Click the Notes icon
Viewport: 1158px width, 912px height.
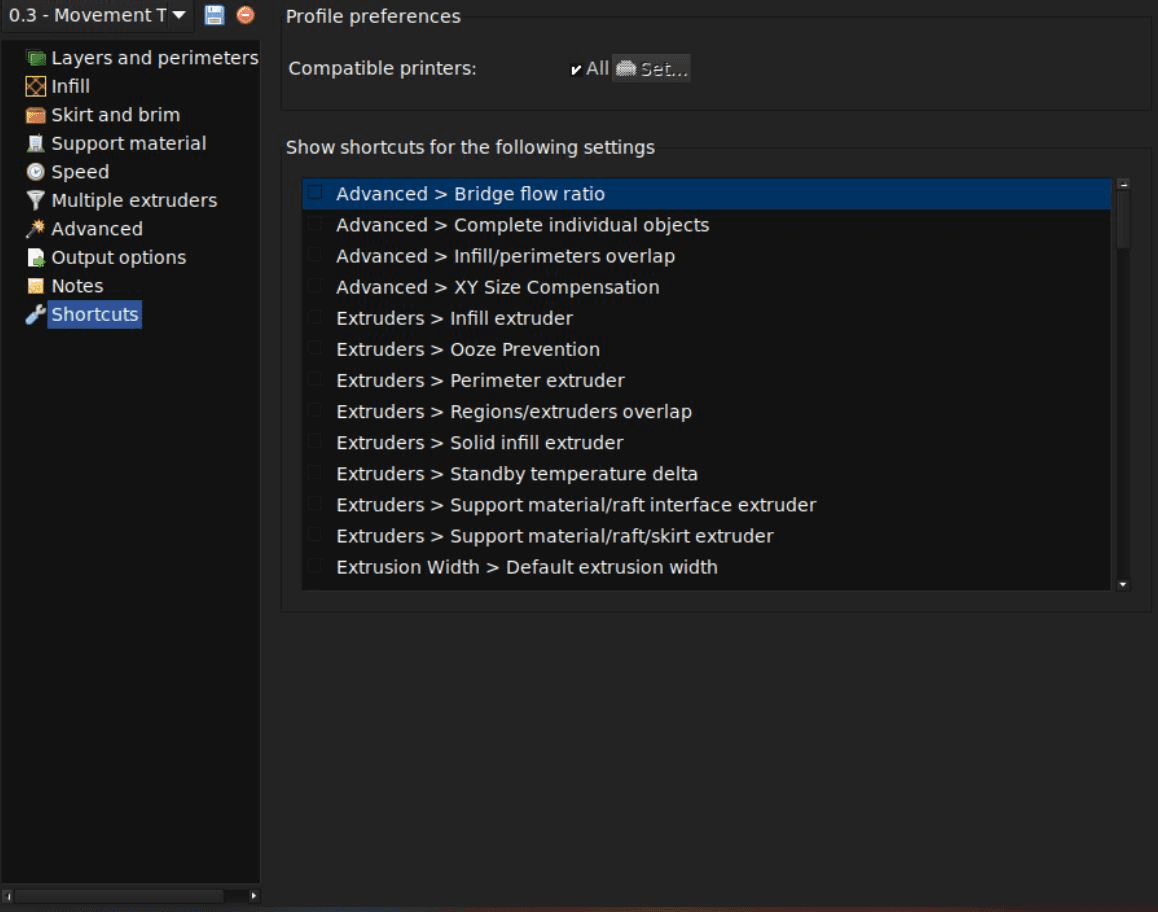[35, 286]
